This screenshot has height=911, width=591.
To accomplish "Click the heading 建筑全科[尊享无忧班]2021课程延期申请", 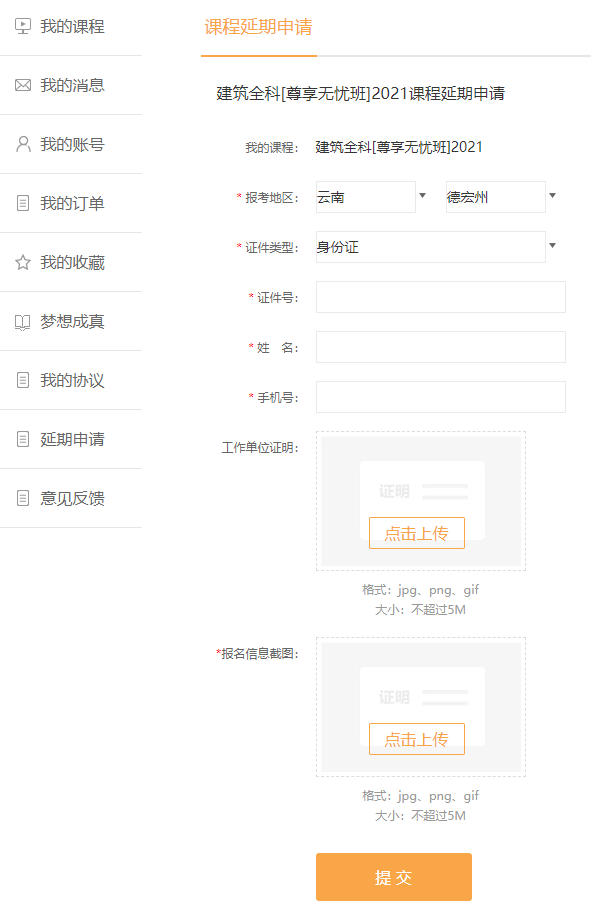I will pyautogui.click(x=360, y=94).
